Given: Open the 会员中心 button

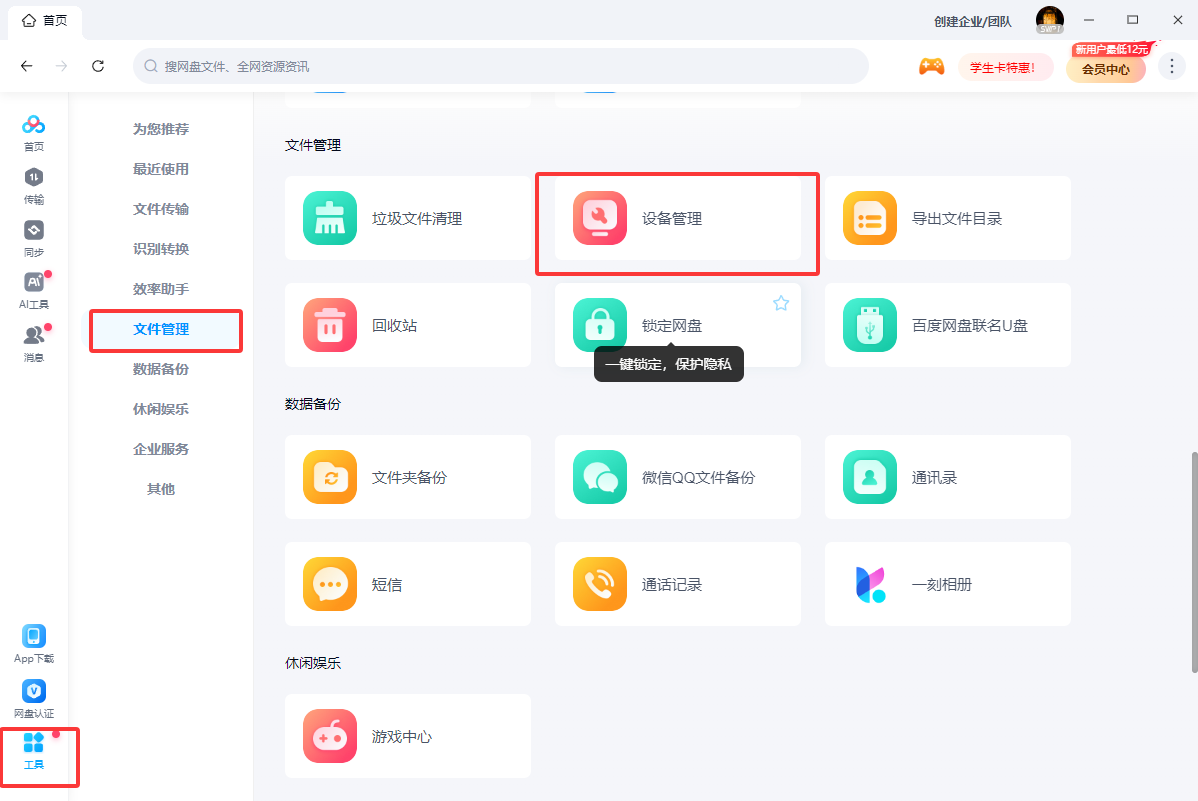Looking at the screenshot, I should tap(1106, 69).
